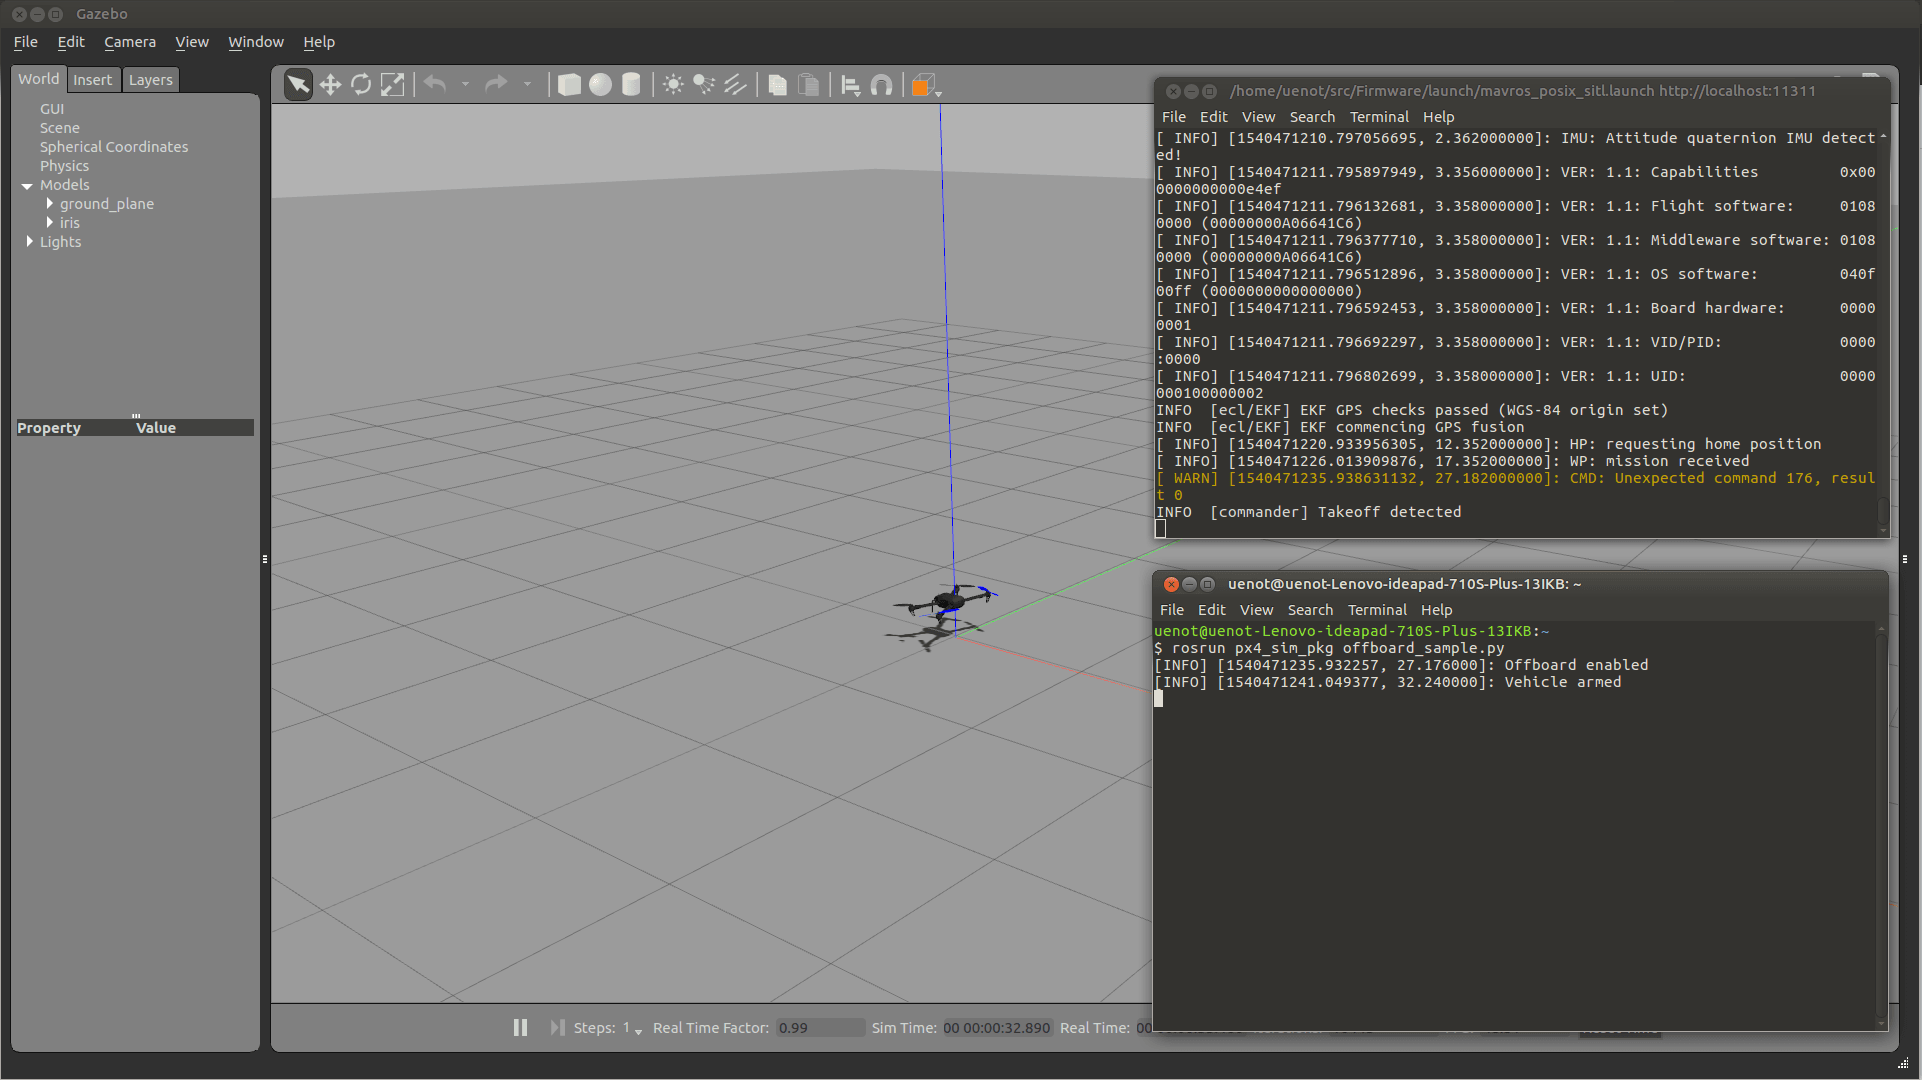Open View menu in mavros launch terminal

coord(1258,117)
